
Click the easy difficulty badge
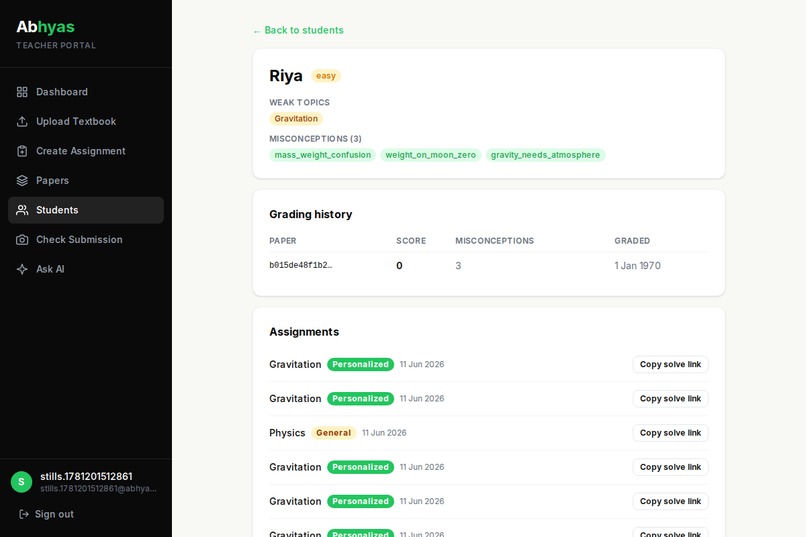point(326,76)
